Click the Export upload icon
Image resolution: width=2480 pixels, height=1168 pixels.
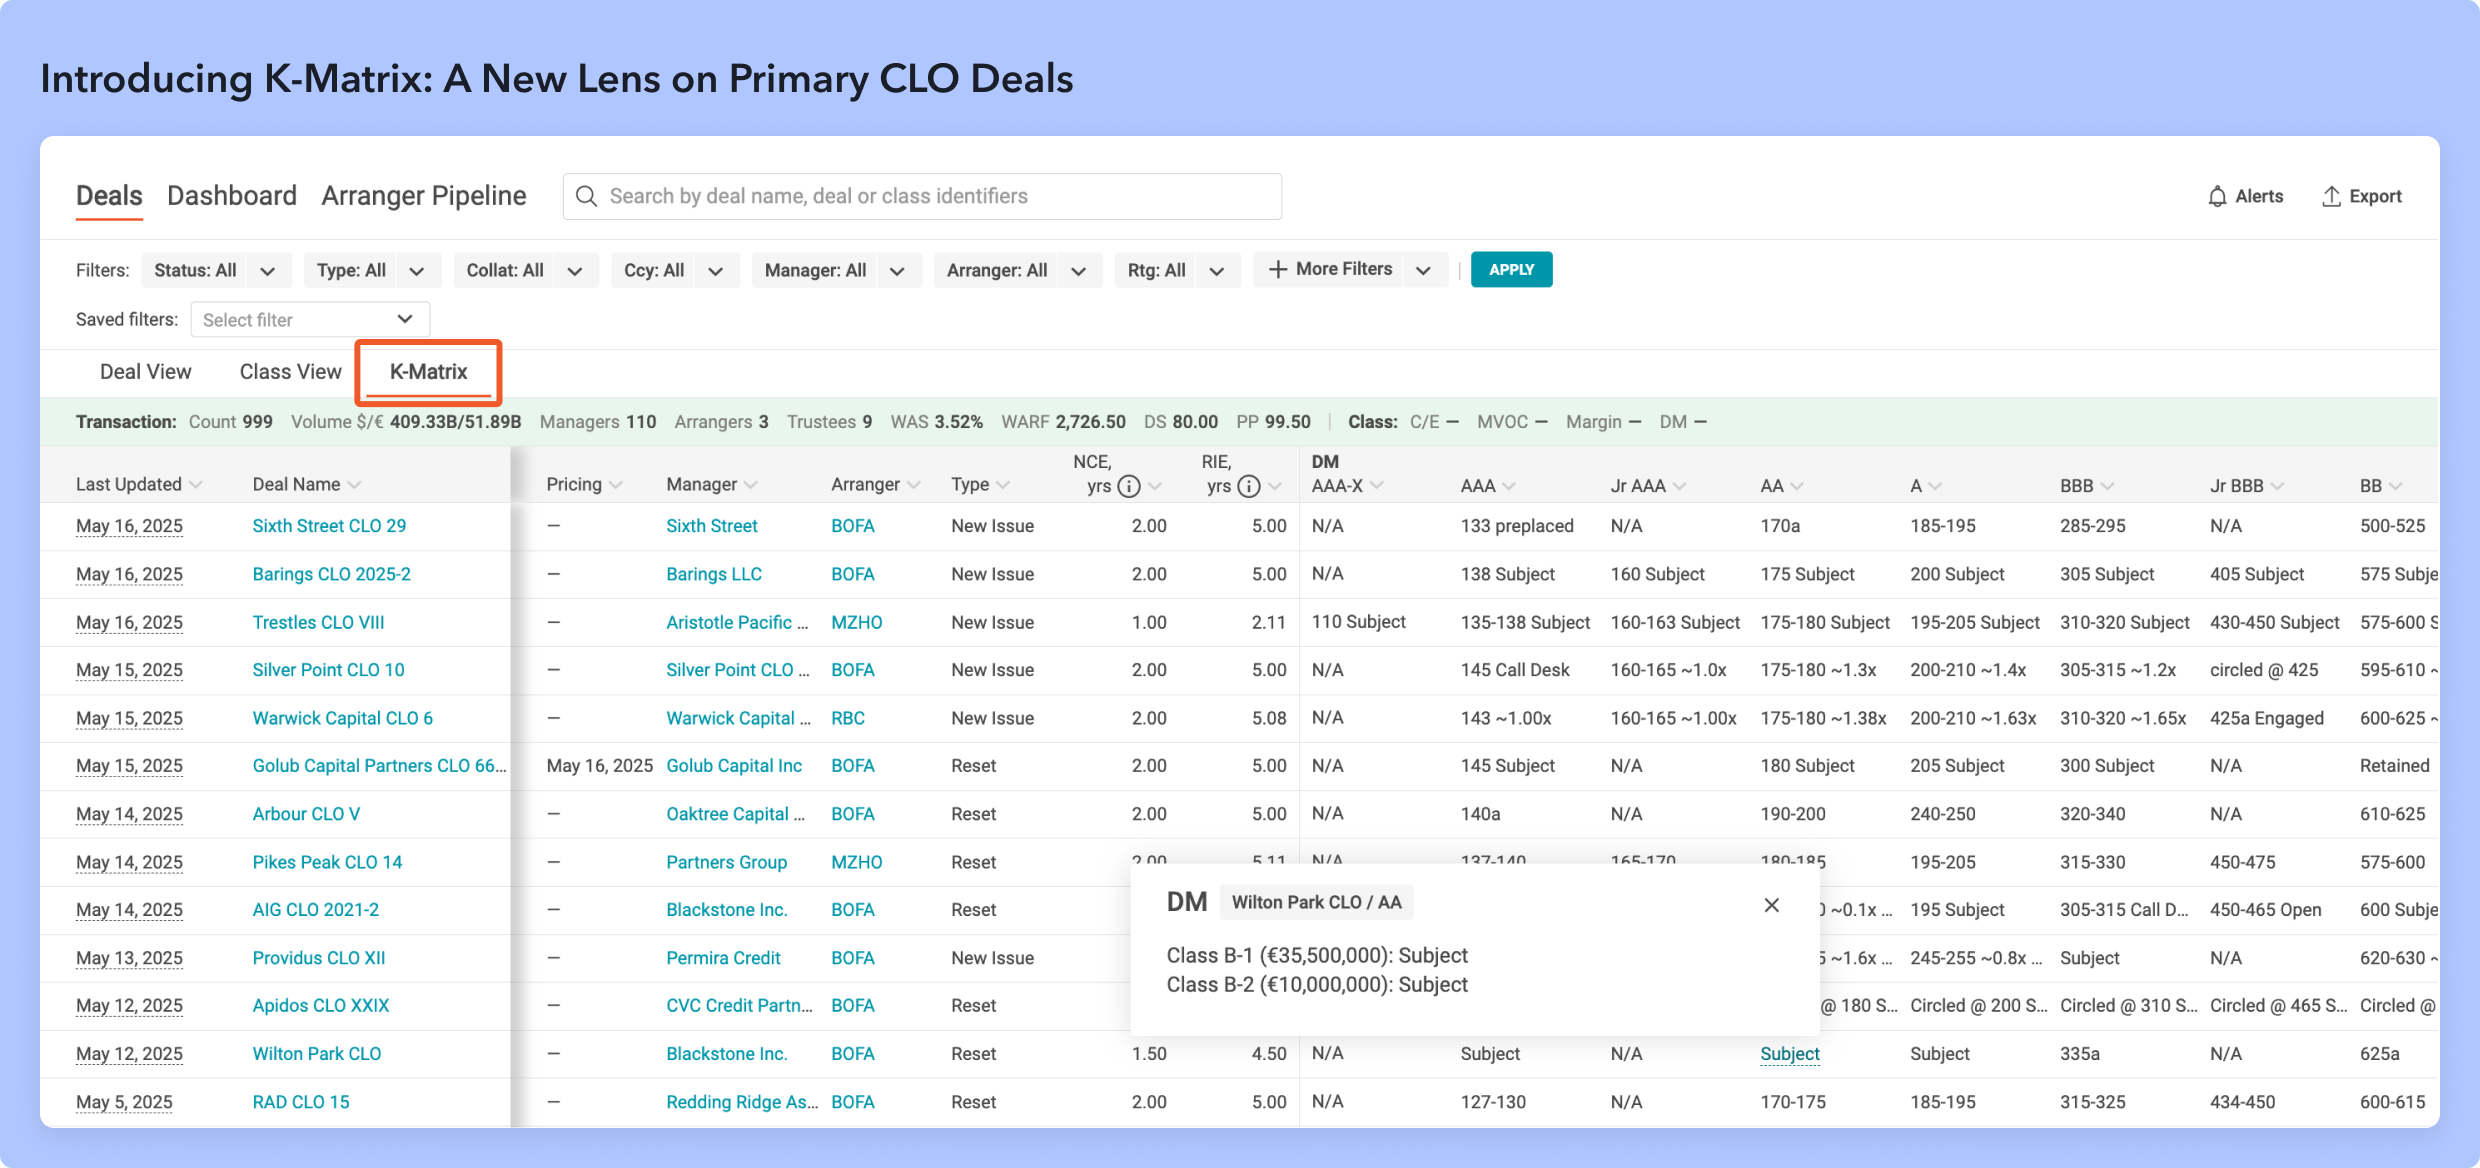pyautogui.click(x=2331, y=196)
